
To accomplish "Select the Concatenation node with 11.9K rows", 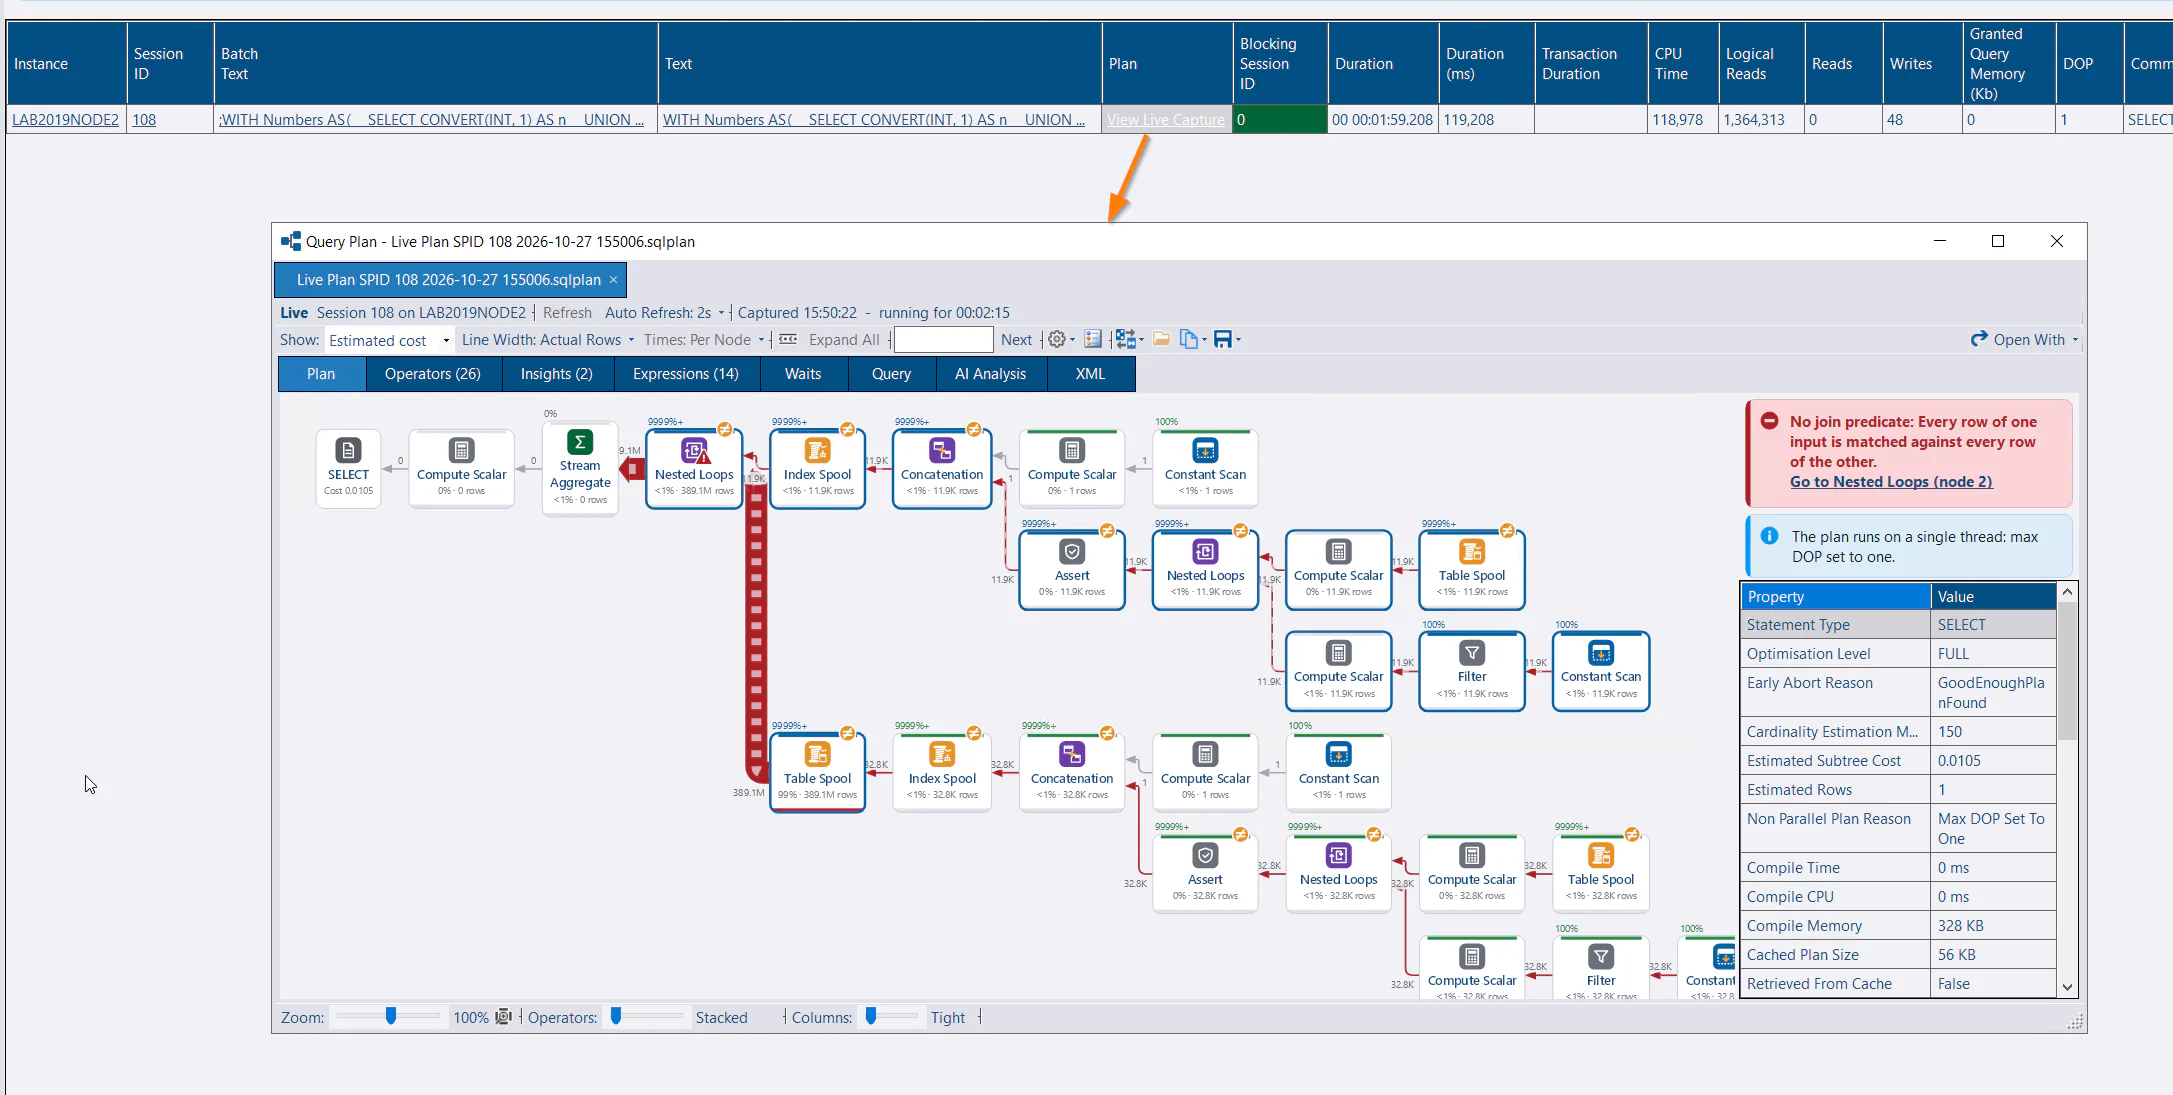I will 942,469.
